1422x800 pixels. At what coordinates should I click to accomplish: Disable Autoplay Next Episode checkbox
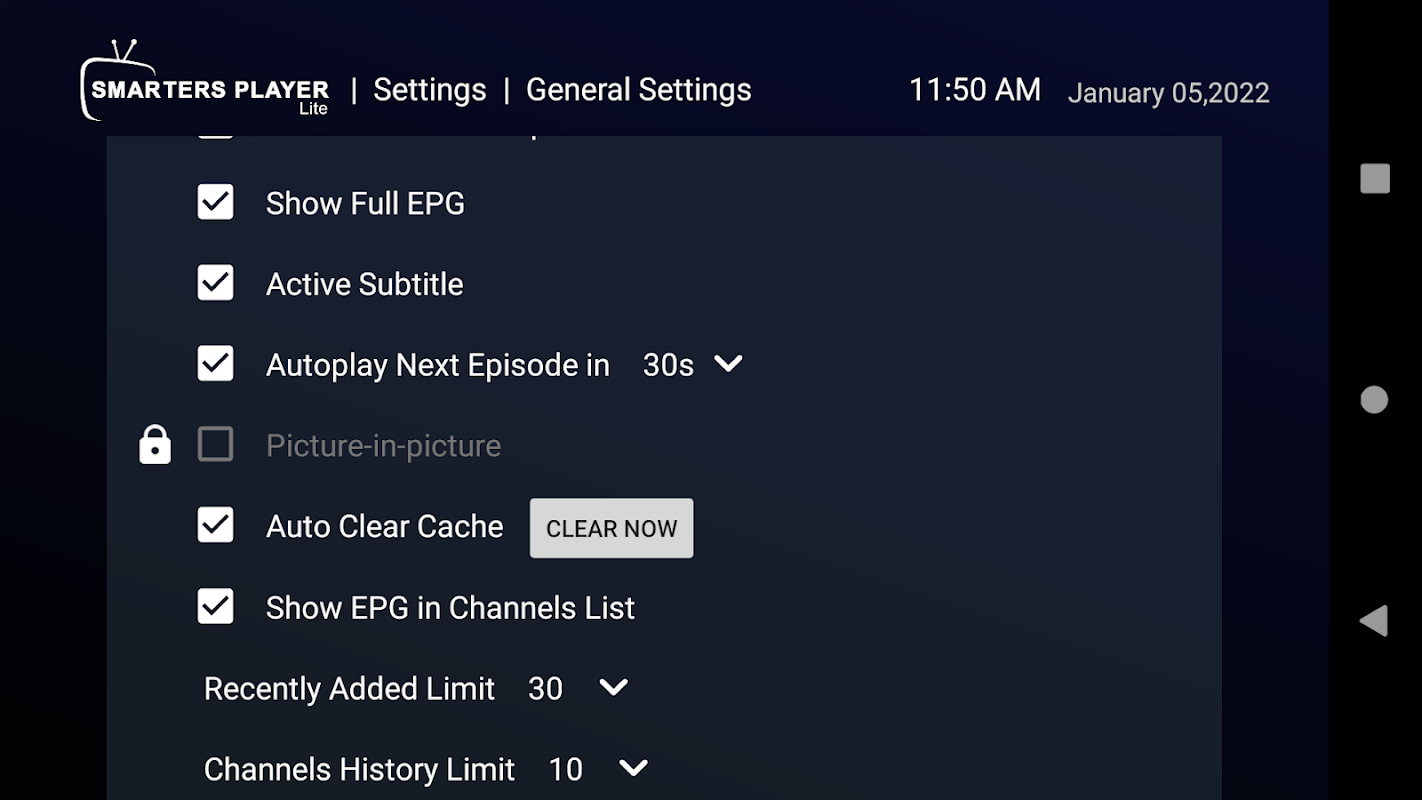(216, 364)
